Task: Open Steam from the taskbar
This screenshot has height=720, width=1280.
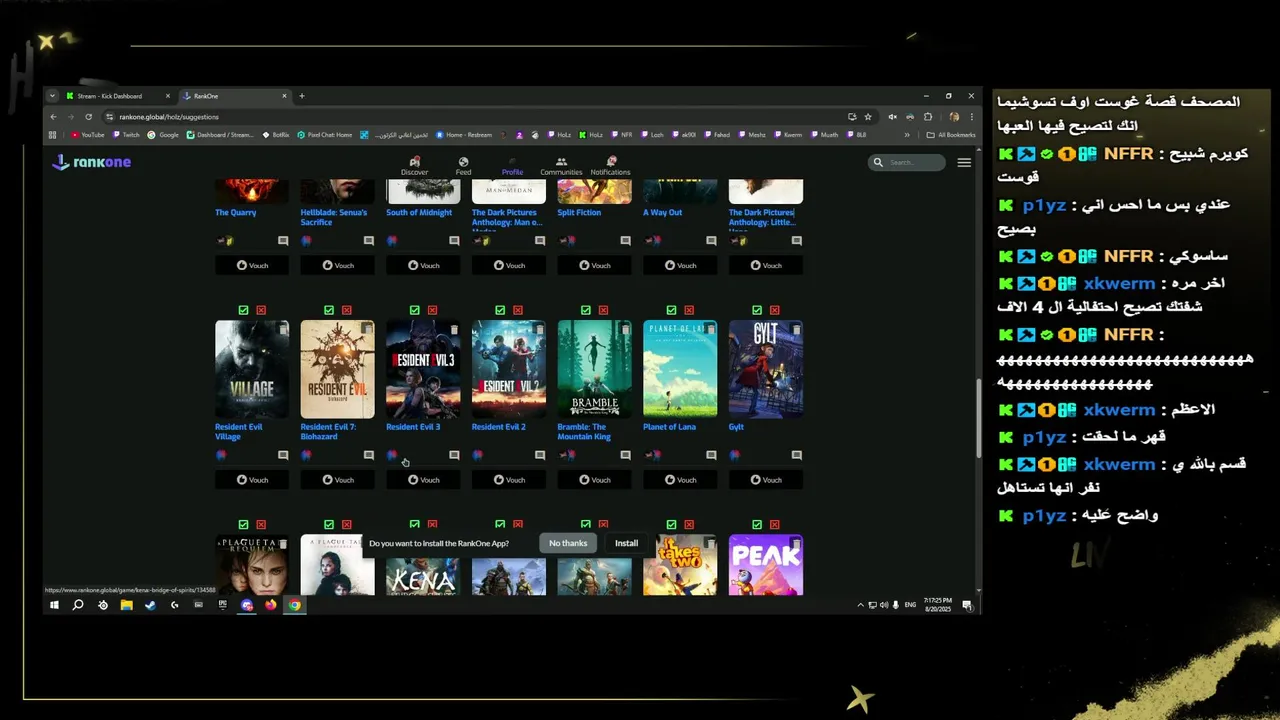Action: pyautogui.click(x=150, y=605)
